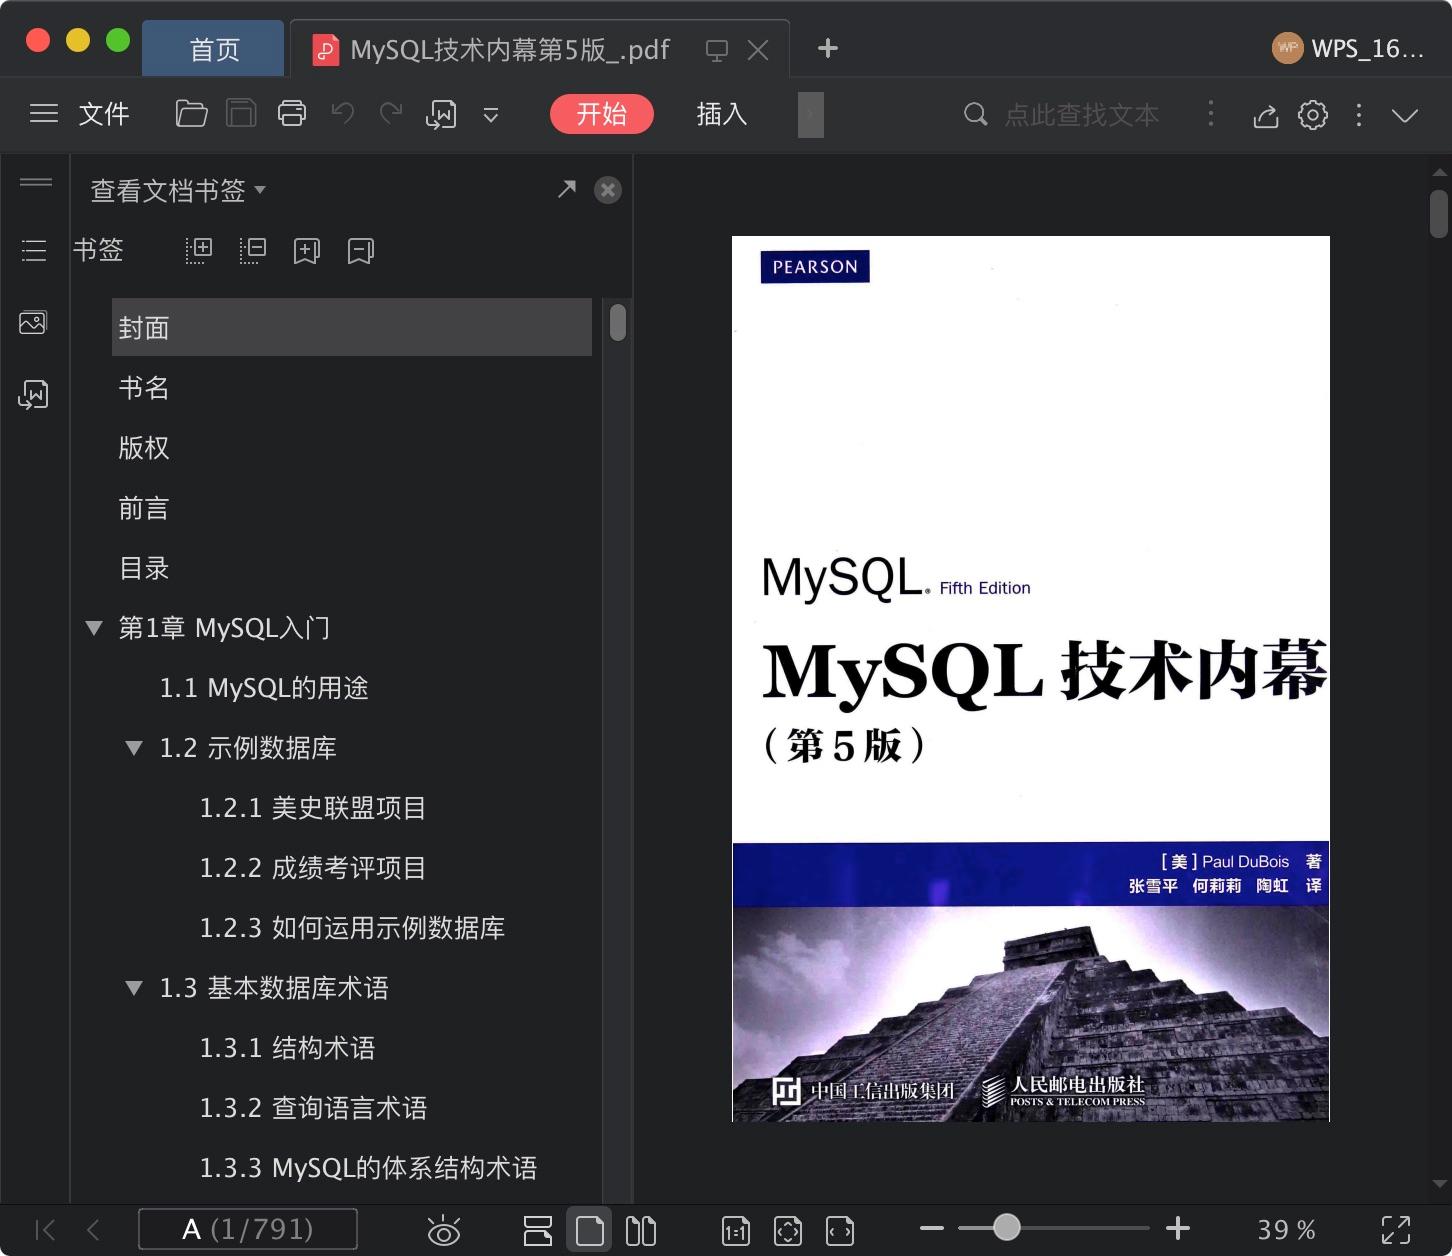Viewport: 1452px width, 1256px height.
Task: Click the share export icon
Action: click(1266, 115)
